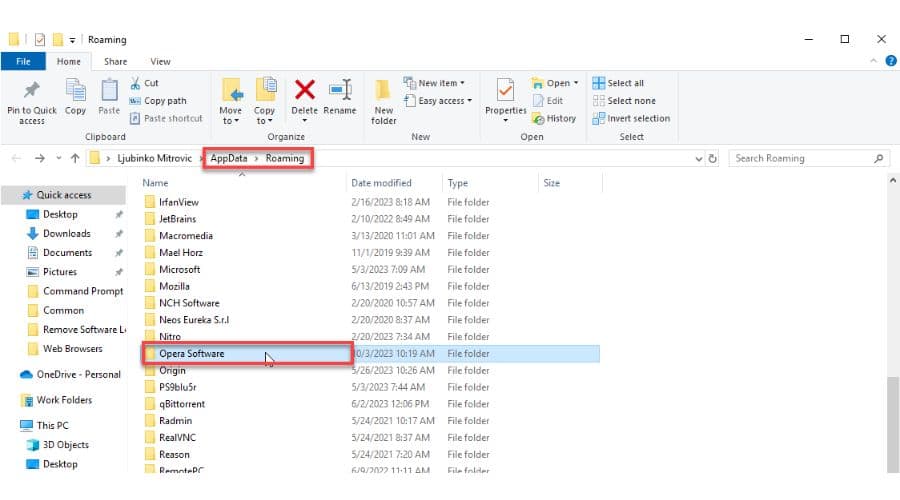Open the New item dropdown

pyautogui.click(x=434, y=83)
